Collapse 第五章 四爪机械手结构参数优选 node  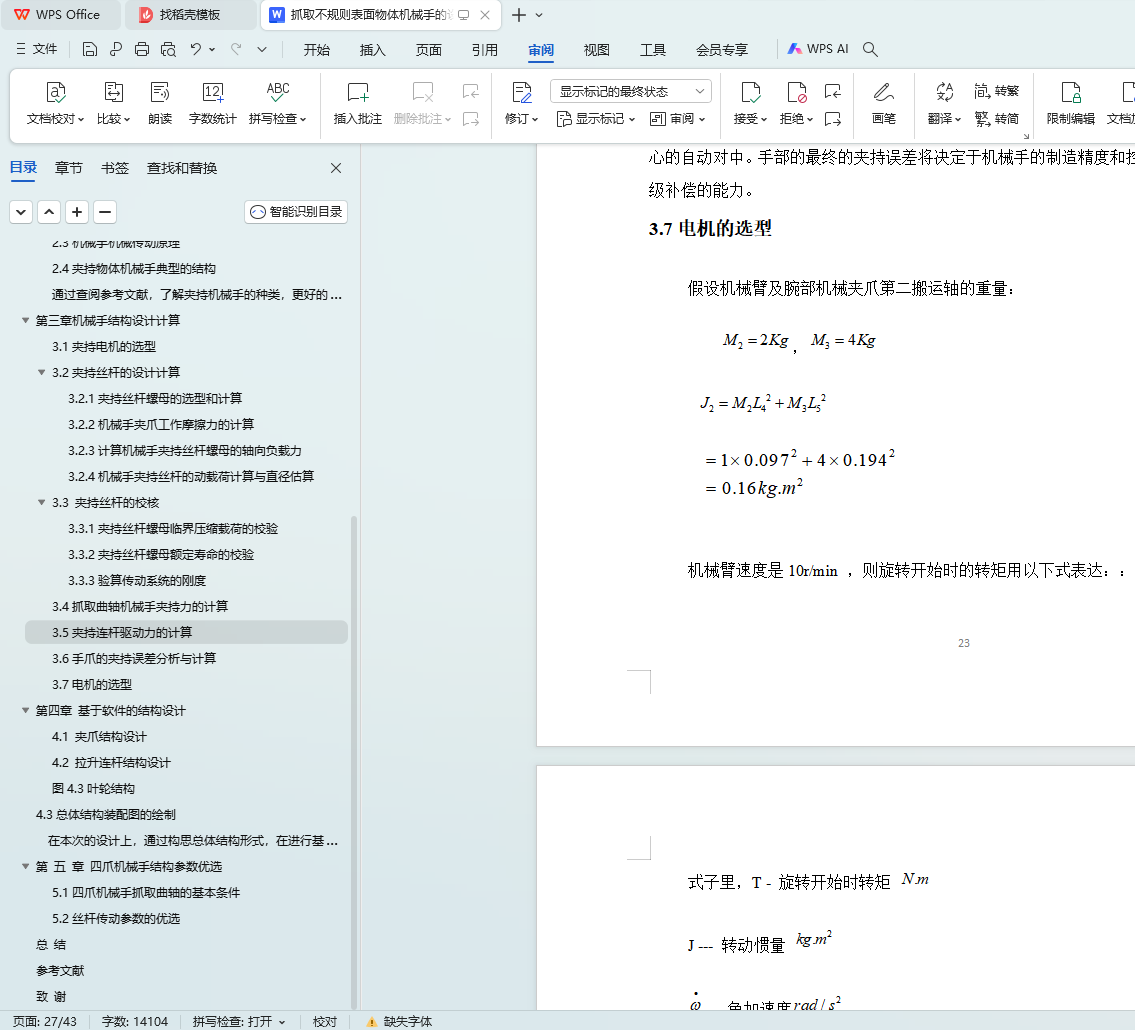[x=25, y=866]
